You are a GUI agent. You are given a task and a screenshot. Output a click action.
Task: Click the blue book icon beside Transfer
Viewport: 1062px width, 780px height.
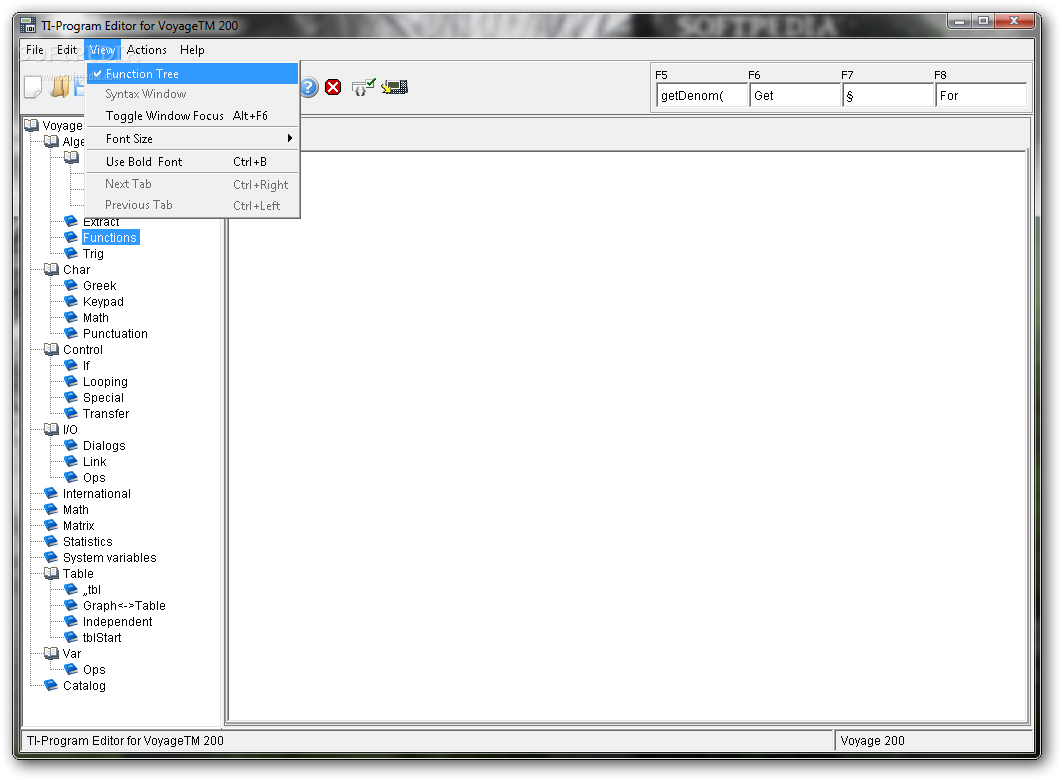coord(70,413)
